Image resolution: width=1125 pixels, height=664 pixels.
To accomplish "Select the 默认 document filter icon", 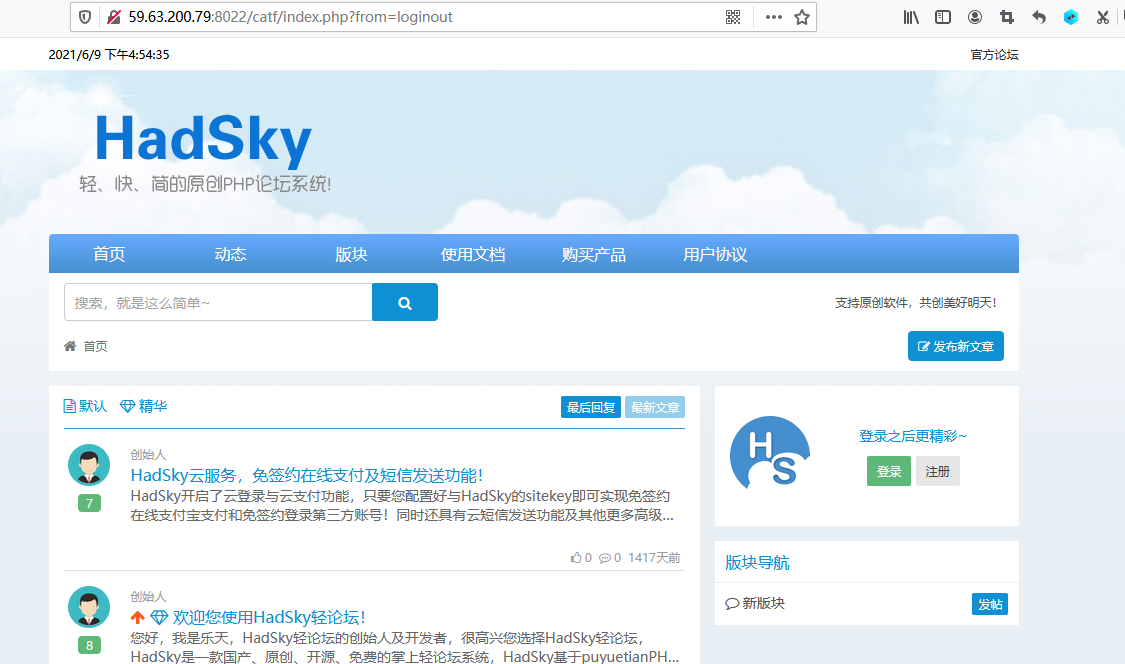I will click(69, 405).
